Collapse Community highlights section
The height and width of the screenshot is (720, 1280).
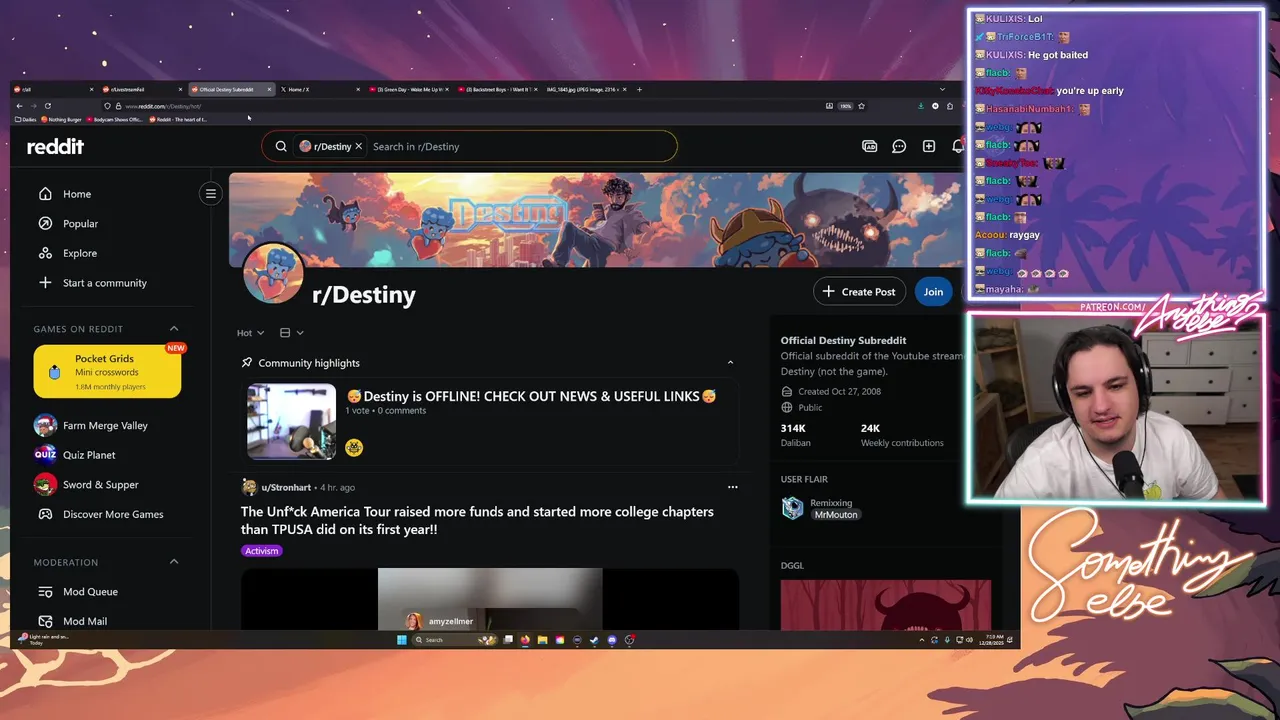pyautogui.click(x=730, y=363)
